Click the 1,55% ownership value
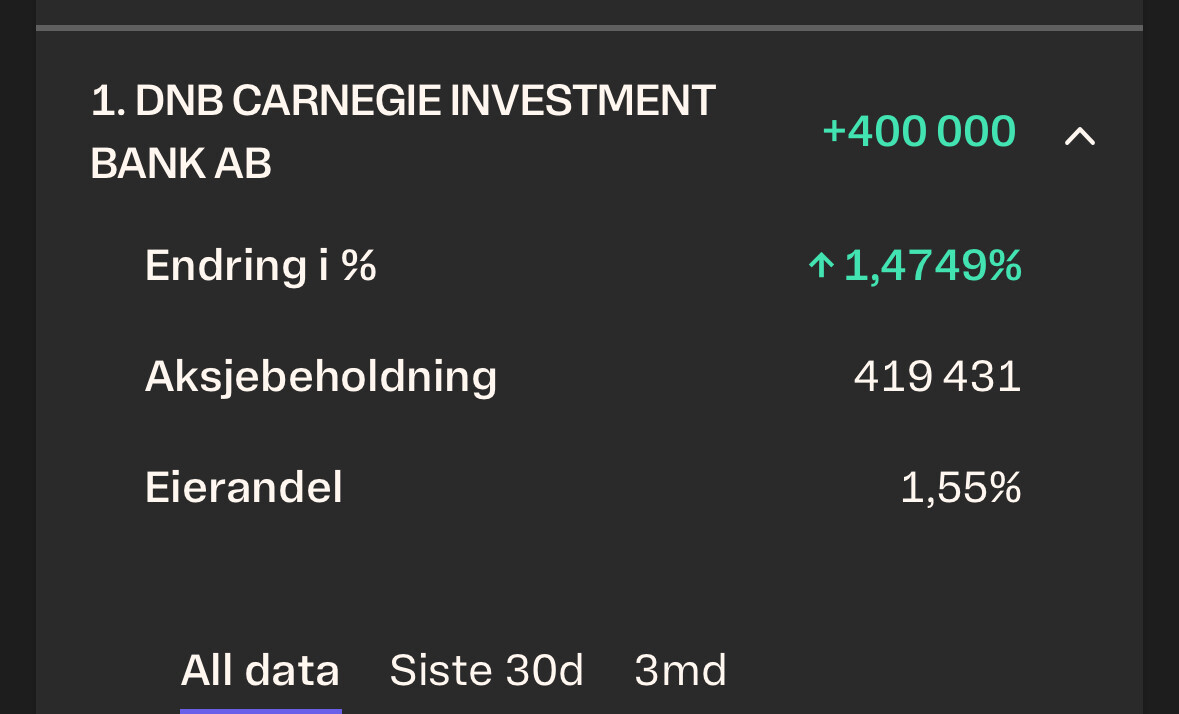 (x=960, y=488)
